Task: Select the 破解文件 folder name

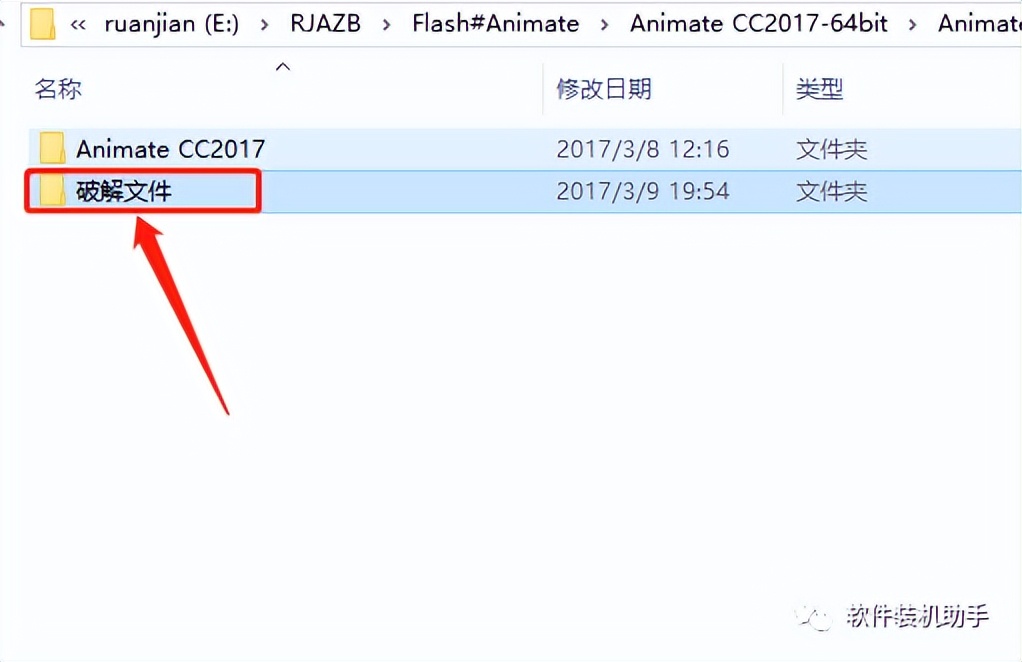Action: coord(124,192)
